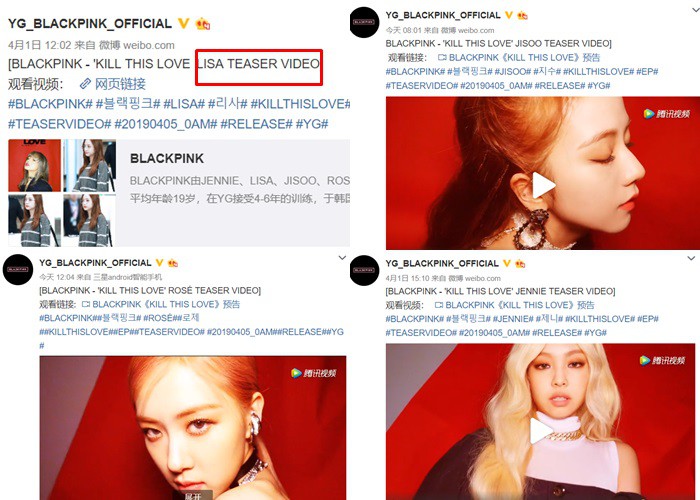Open BLACKPINK《KILL THIS LOVE》预告 link in ROSÉ post
This screenshot has height=500, width=700.
[166, 304]
